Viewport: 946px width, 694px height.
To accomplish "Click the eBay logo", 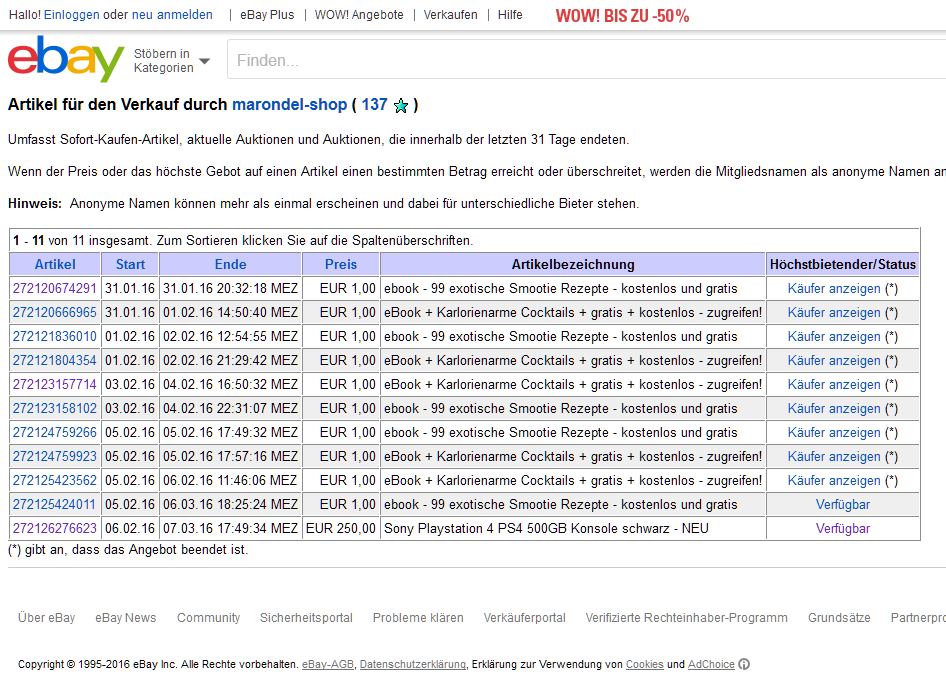I will (66, 59).
